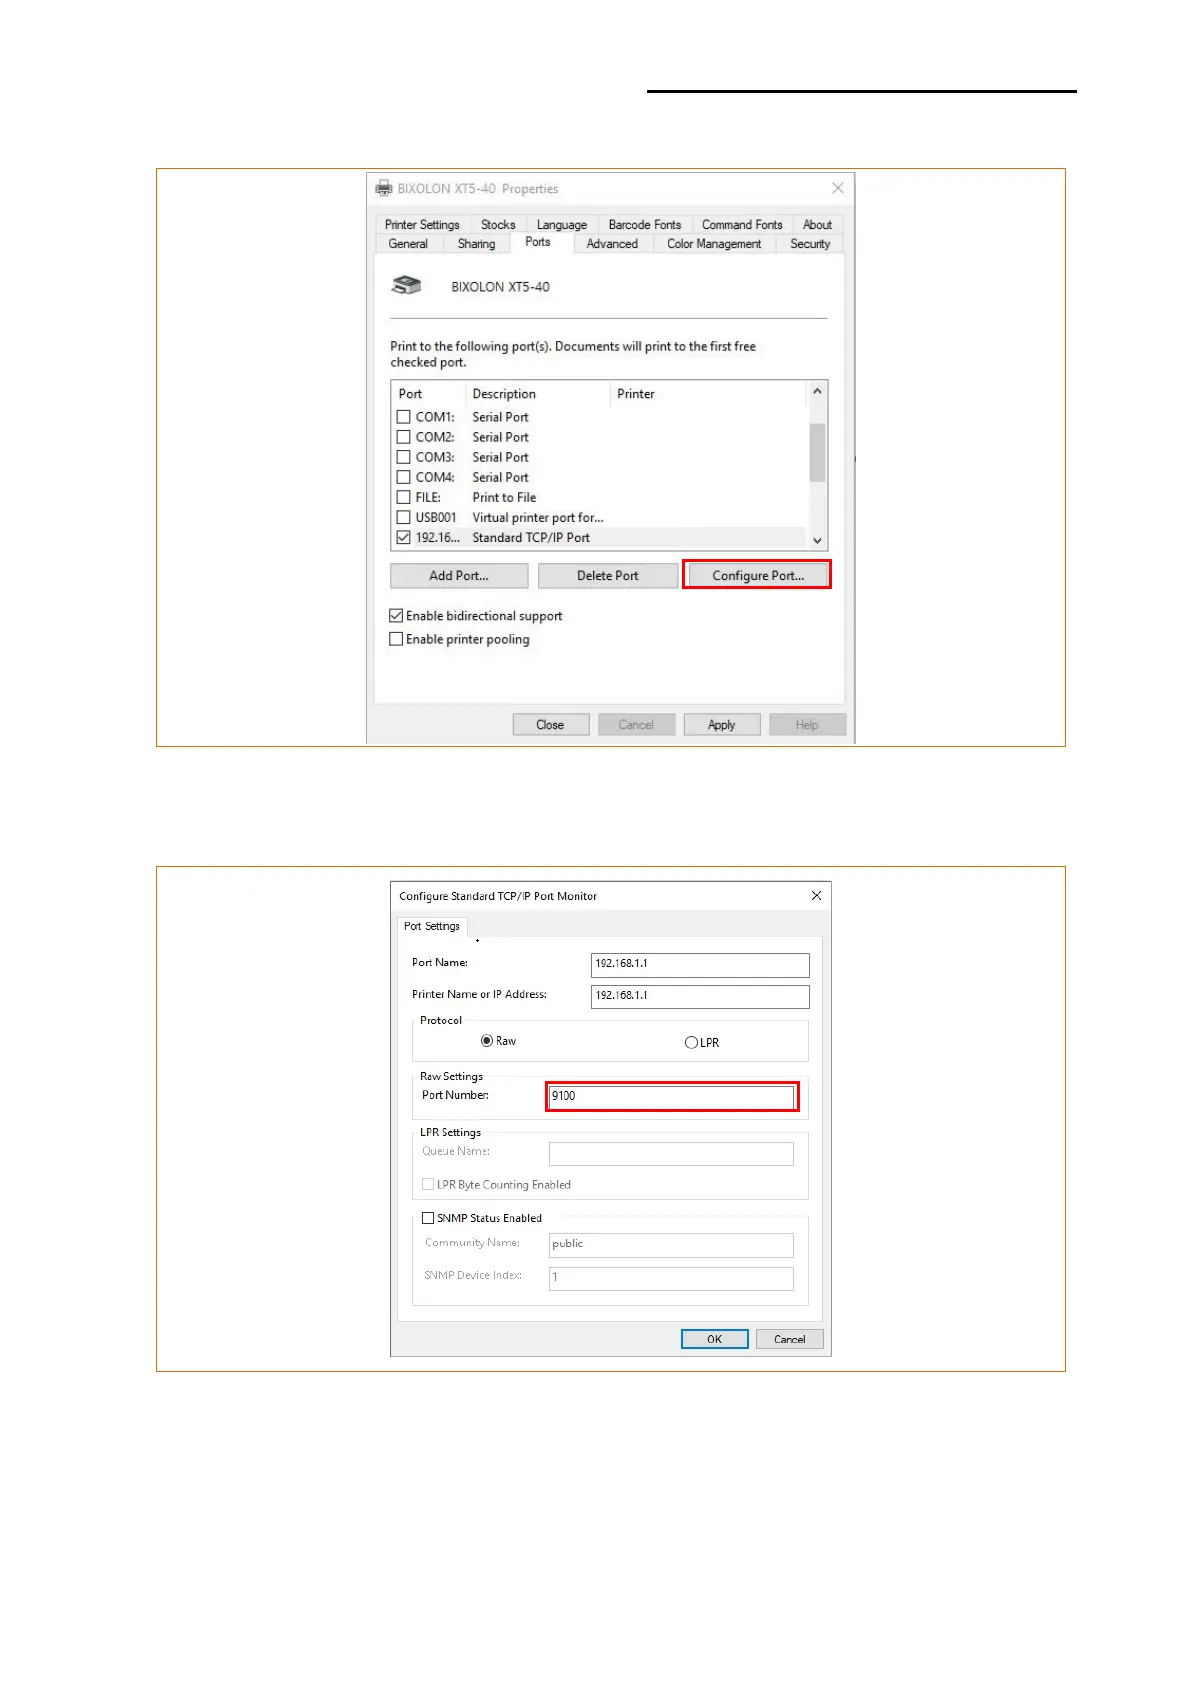Click the Printer Name or IP Address field
The height and width of the screenshot is (1684, 1191).
[x=700, y=996]
